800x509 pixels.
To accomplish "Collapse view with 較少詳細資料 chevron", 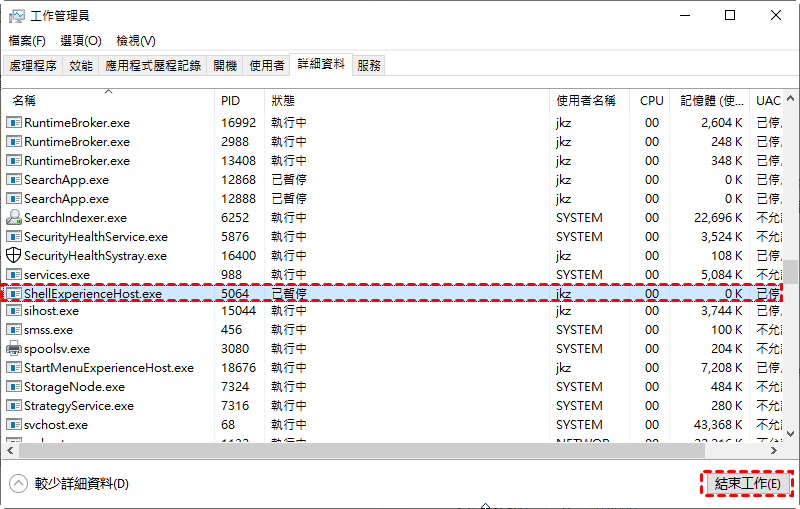I will tap(19, 484).
